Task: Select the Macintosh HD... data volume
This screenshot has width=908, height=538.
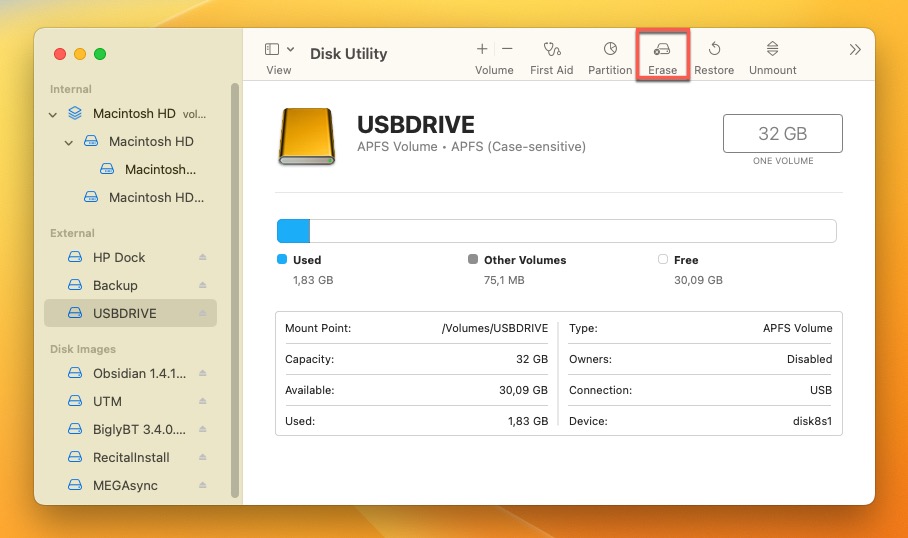Action: 131,197
